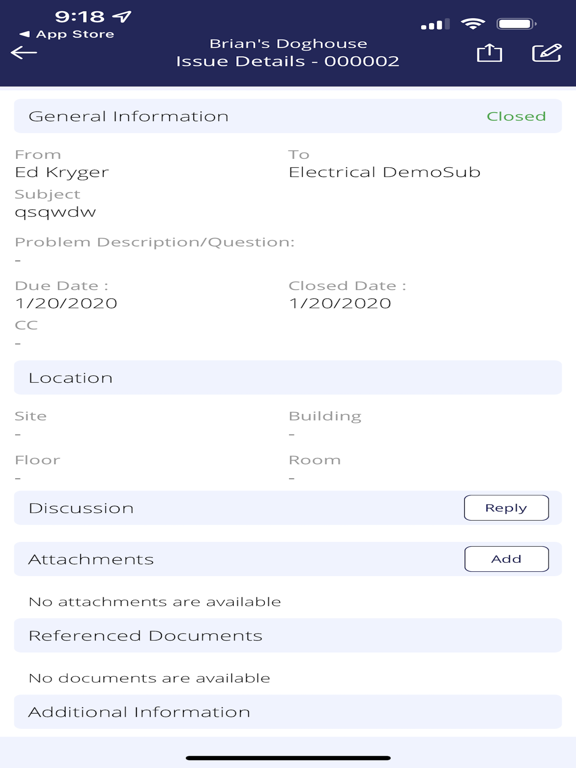Viewport: 576px width, 768px height.
Task: Tap the Closed status label
Action: (x=516, y=116)
